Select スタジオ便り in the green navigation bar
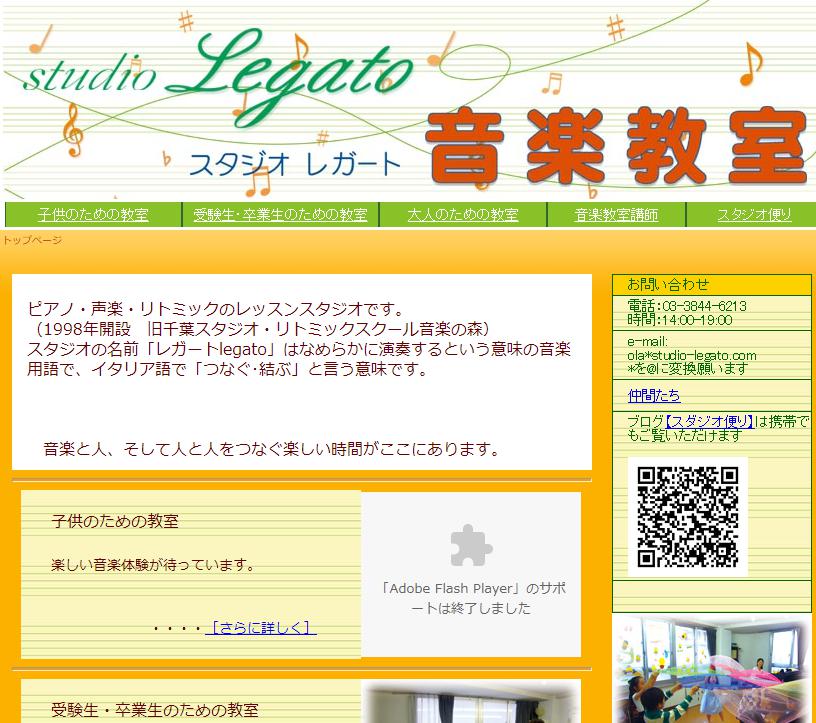This screenshot has height=723, width=816. (x=754, y=215)
